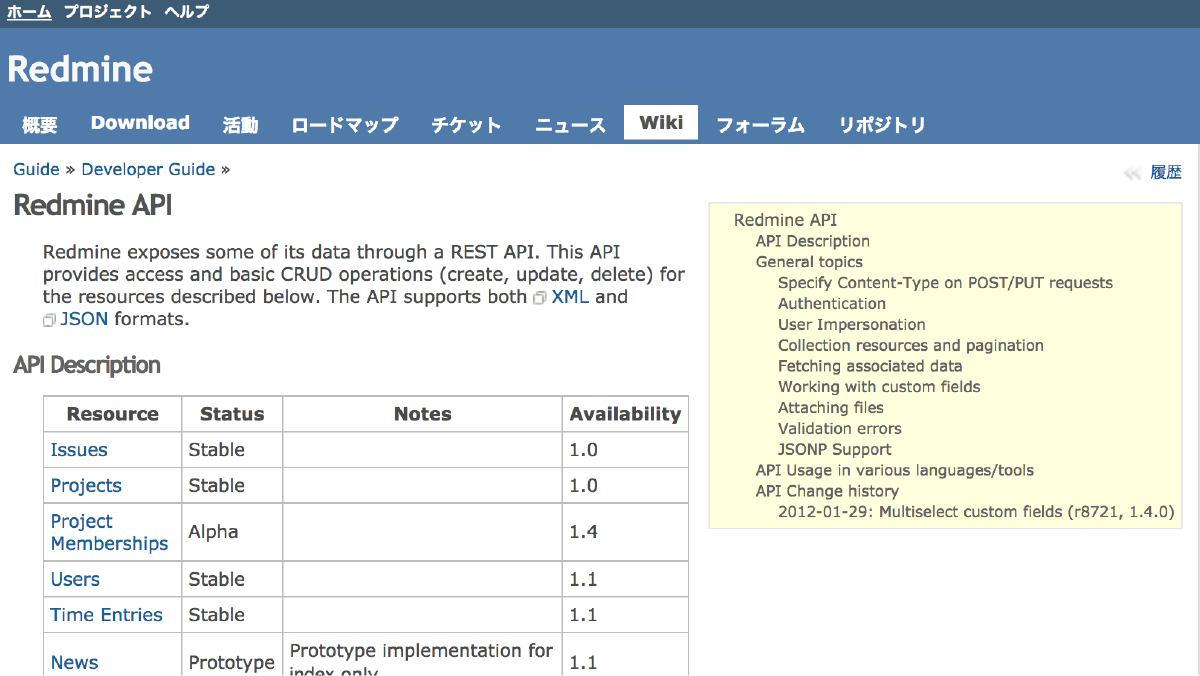This screenshot has height=676, width=1200.
Task: Click the Redmine API page heading
Action: tap(93, 205)
